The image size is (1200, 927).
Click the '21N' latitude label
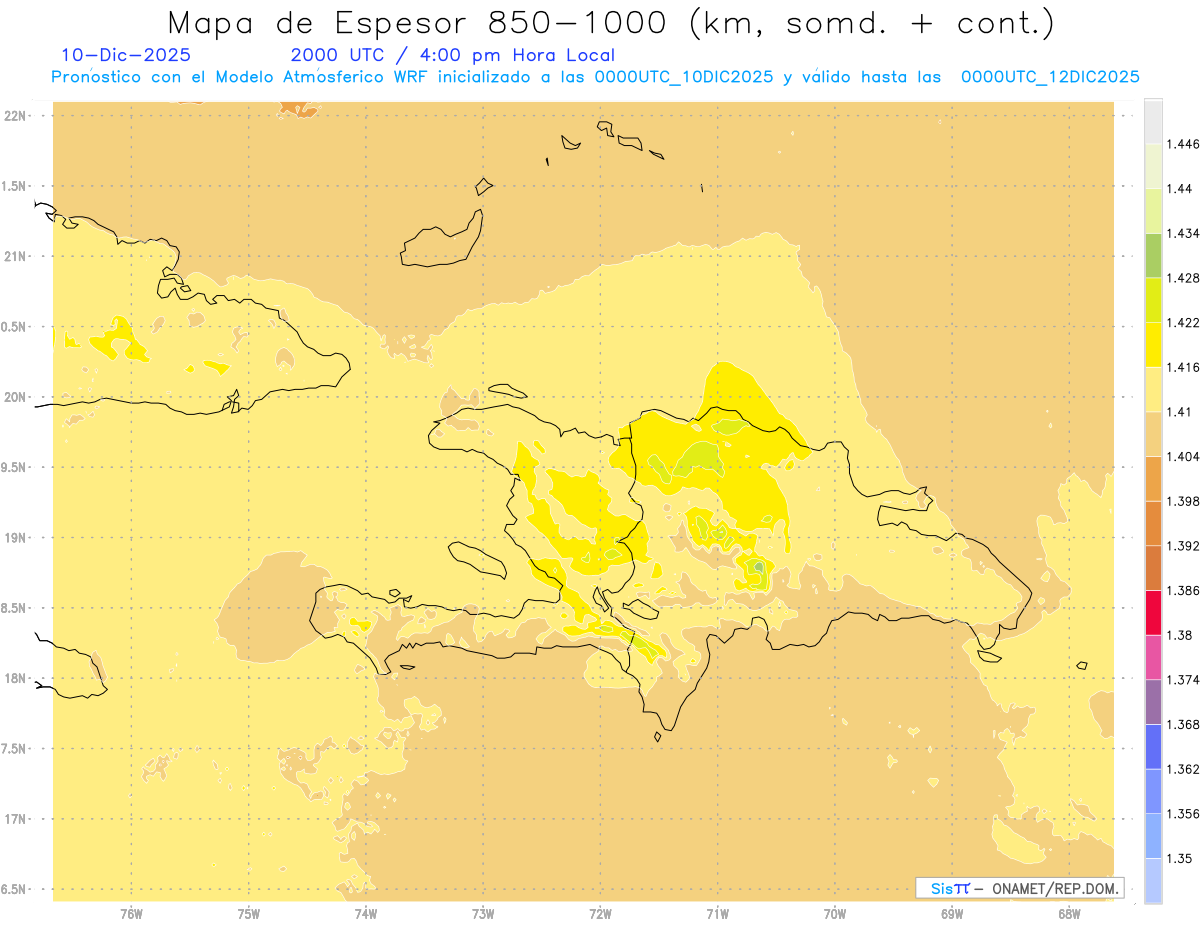[15, 256]
